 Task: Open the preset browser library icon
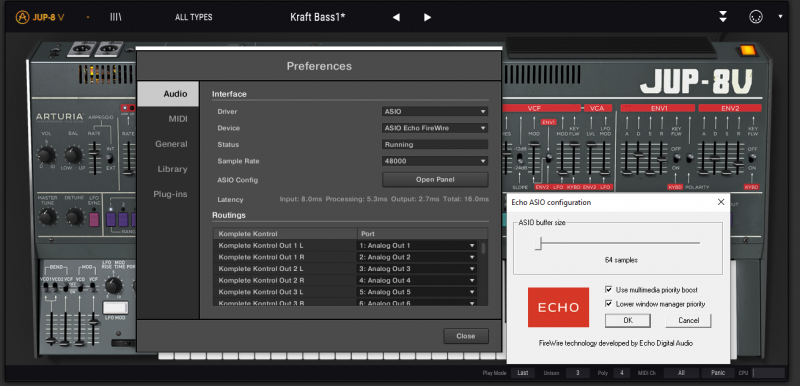(x=116, y=17)
